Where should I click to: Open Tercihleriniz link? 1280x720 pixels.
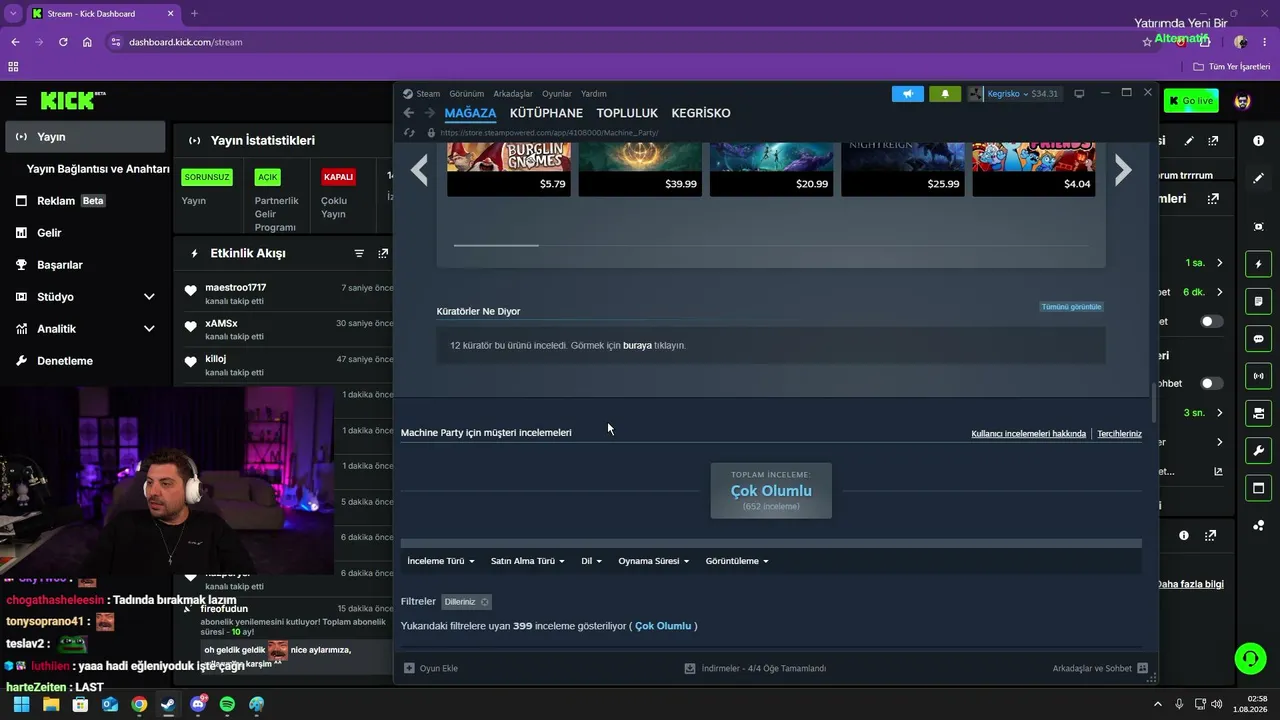1120,434
